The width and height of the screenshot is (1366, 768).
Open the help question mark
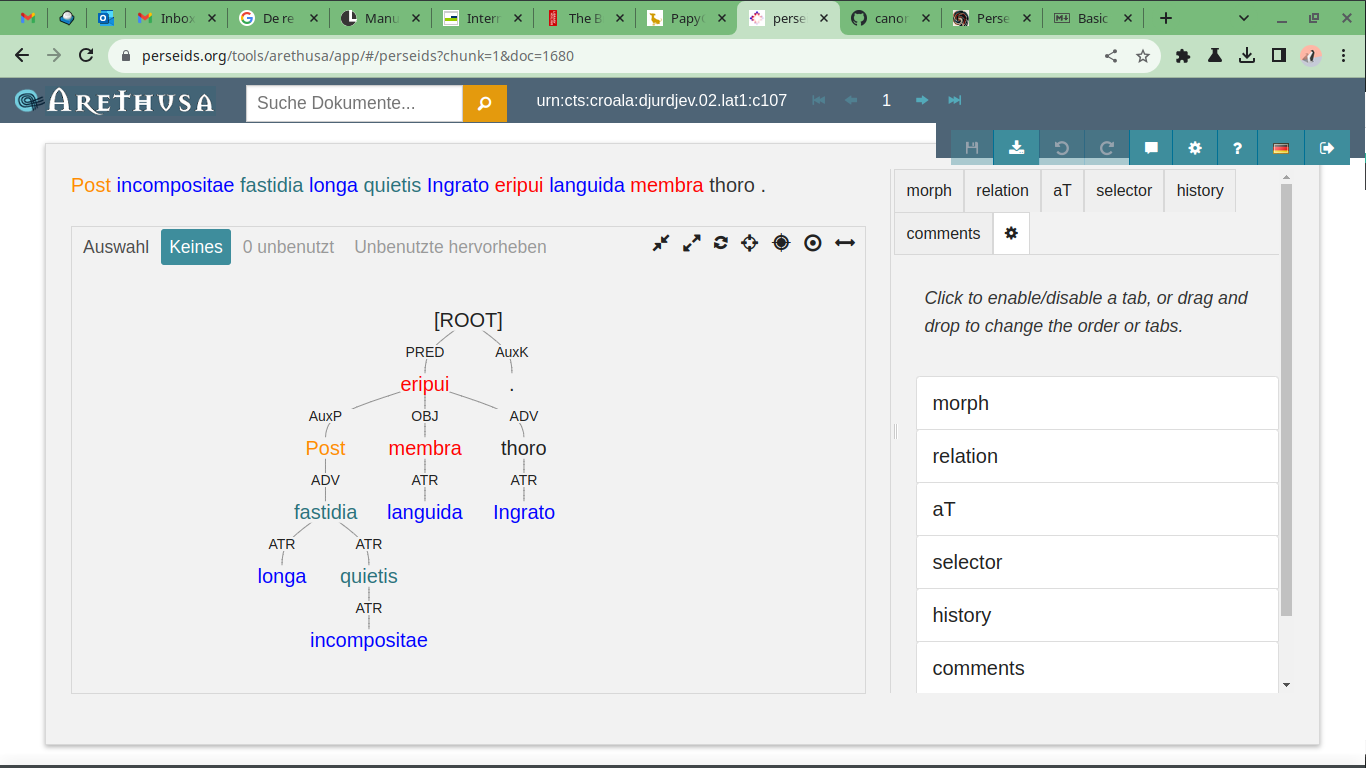(1238, 148)
